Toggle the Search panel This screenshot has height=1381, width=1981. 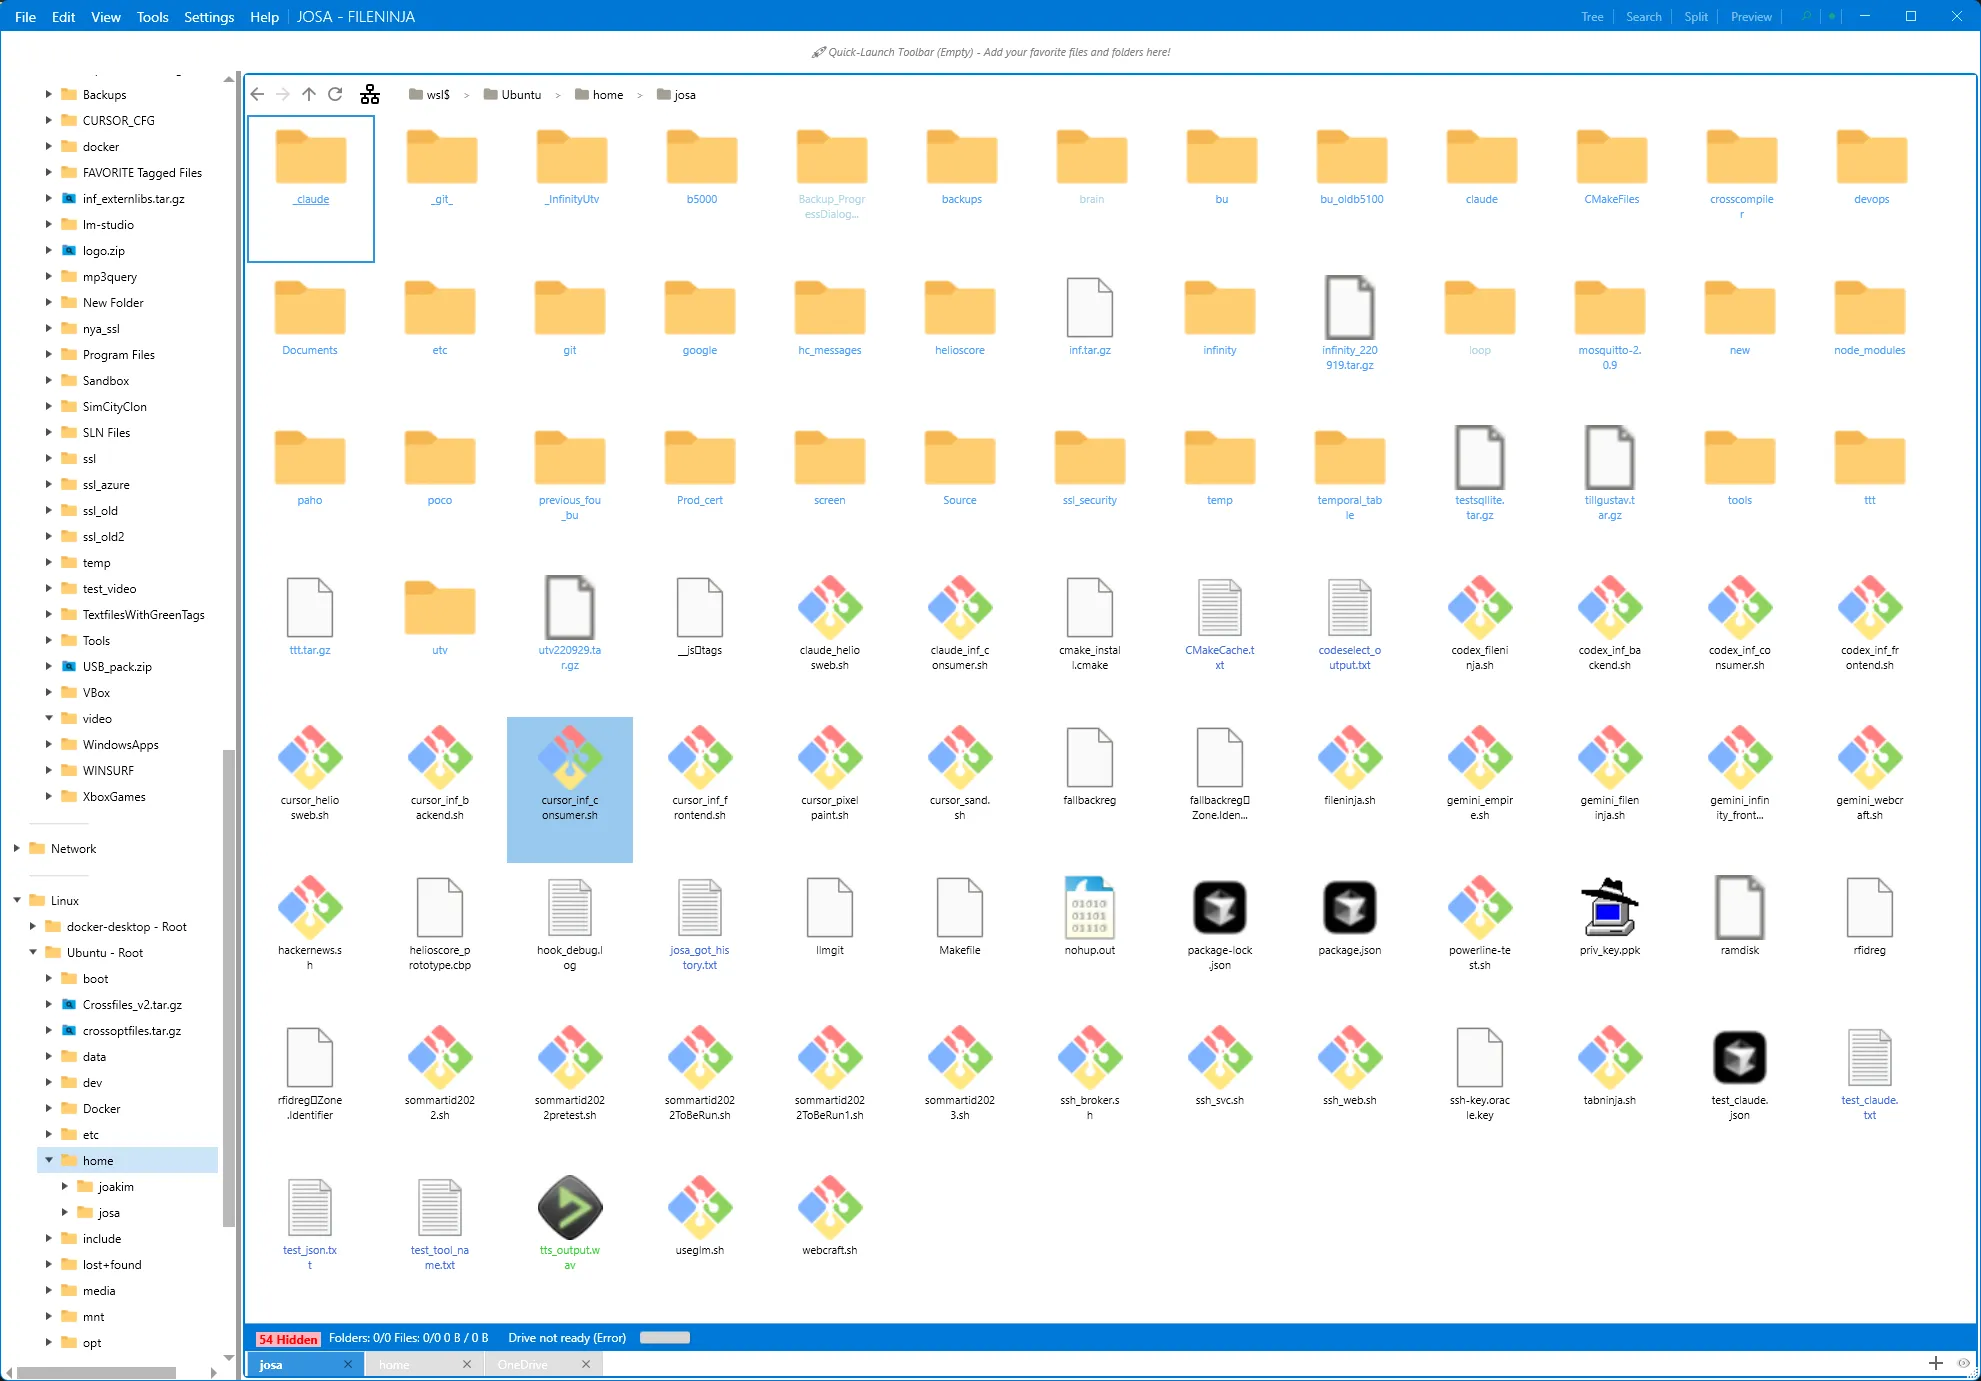coord(1643,16)
